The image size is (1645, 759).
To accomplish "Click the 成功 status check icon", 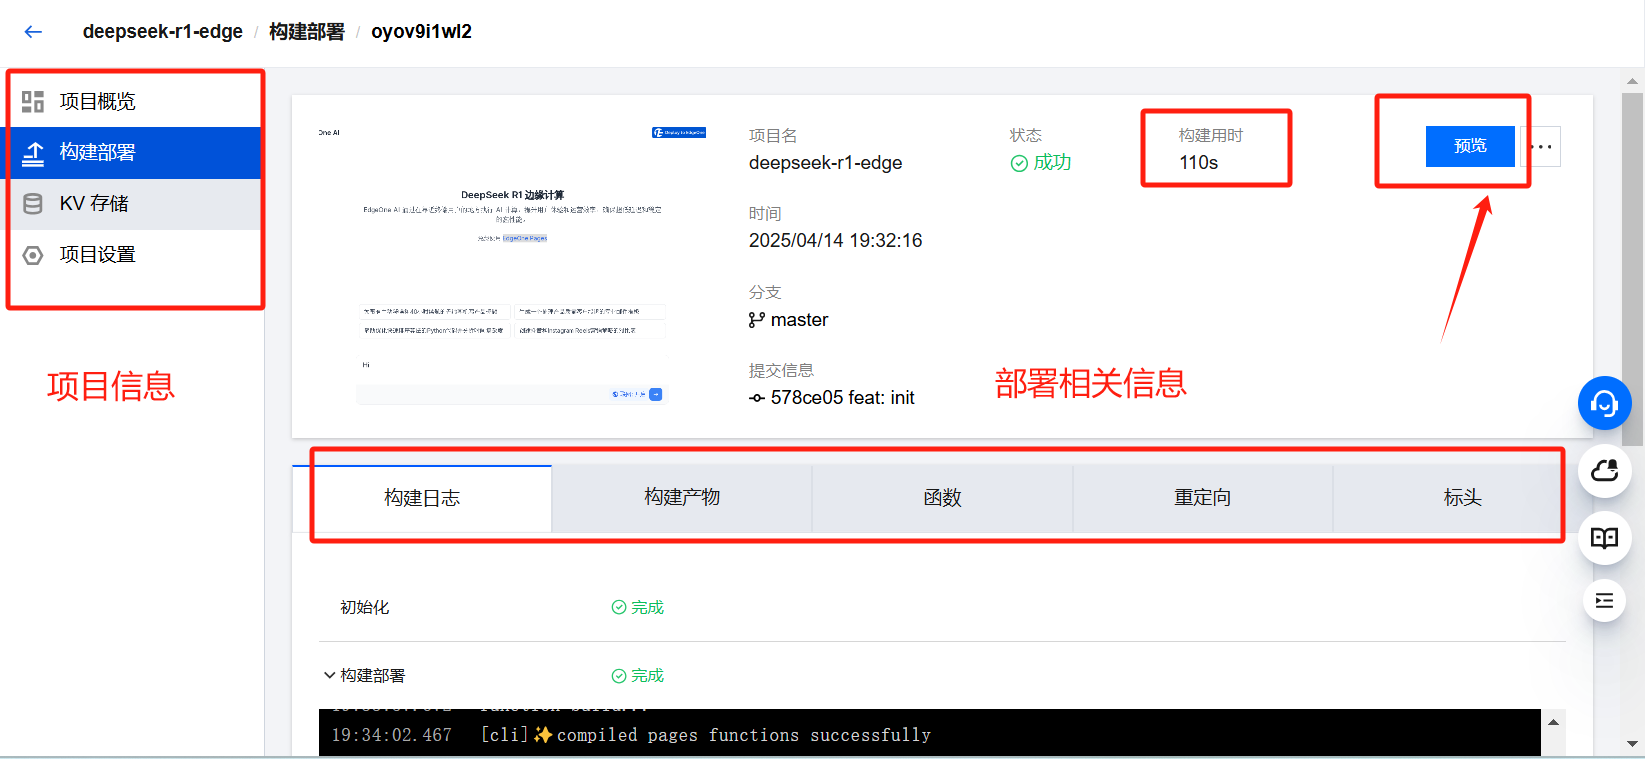I will point(1019,163).
